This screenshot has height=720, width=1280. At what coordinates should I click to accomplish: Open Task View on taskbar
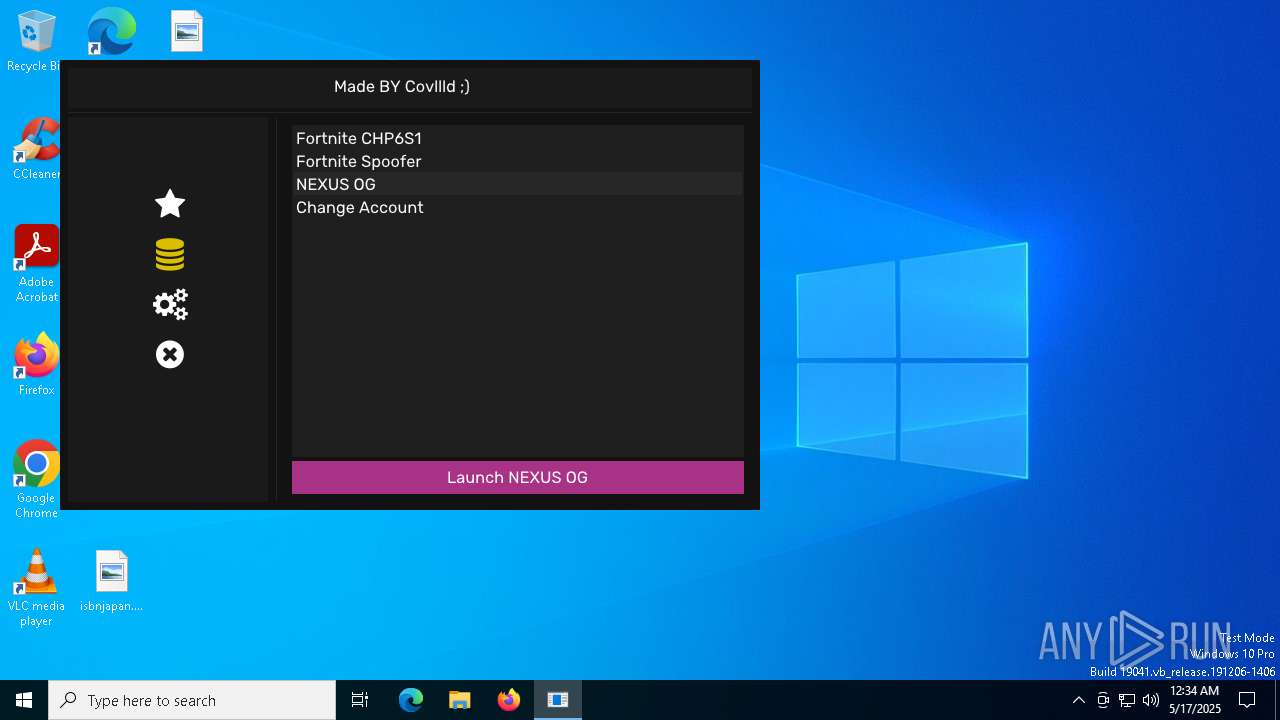(x=360, y=700)
